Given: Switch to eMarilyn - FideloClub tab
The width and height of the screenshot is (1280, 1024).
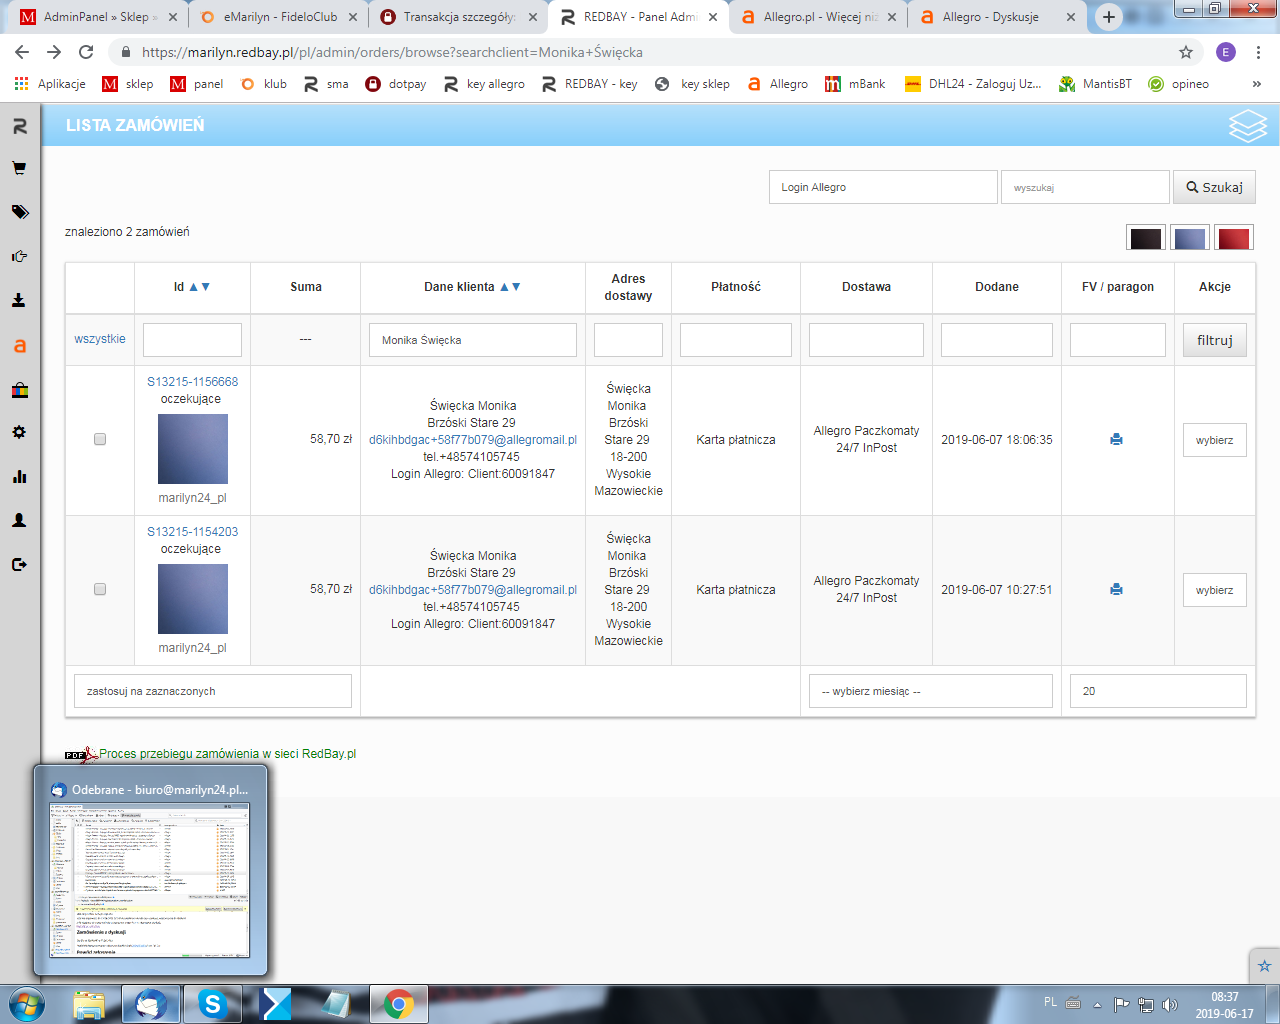Looking at the screenshot, I should tap(279, 17).
